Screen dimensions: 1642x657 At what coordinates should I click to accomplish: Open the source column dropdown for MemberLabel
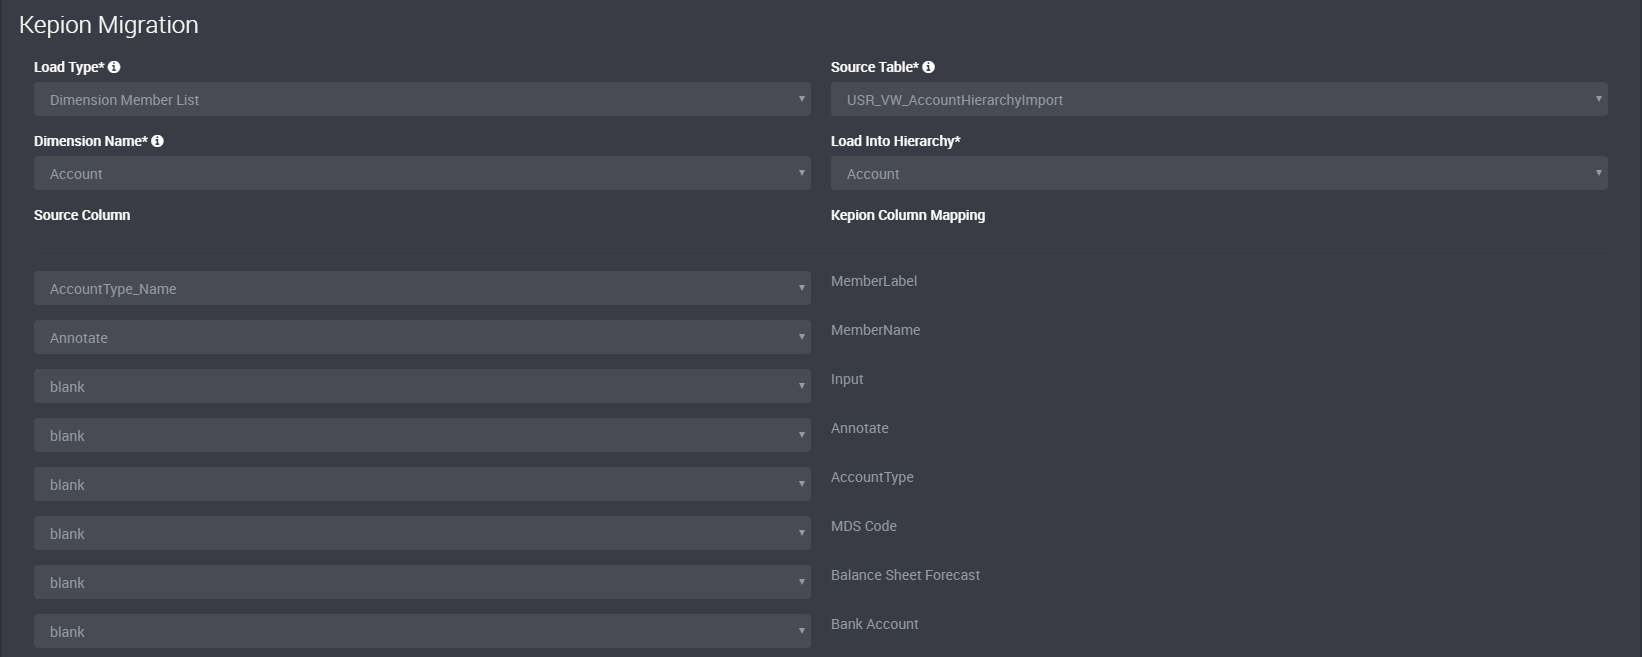pos(422,288)
